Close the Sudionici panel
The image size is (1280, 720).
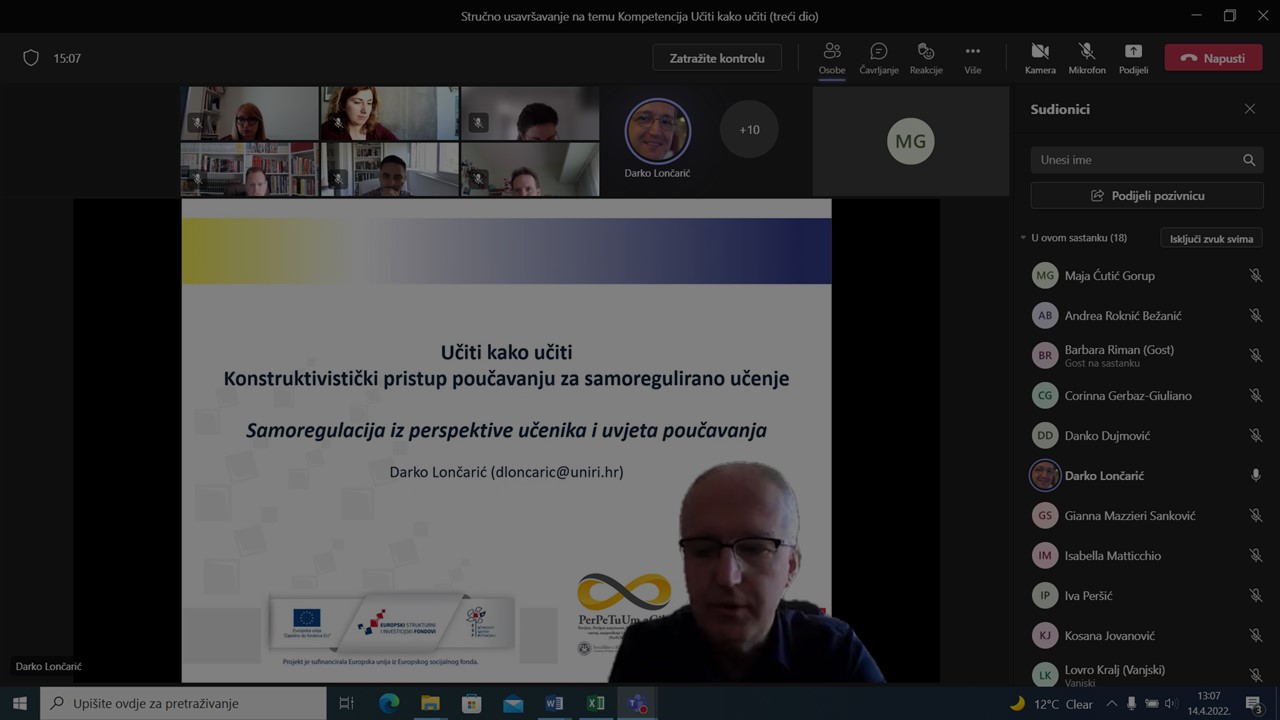(1249, 109)
